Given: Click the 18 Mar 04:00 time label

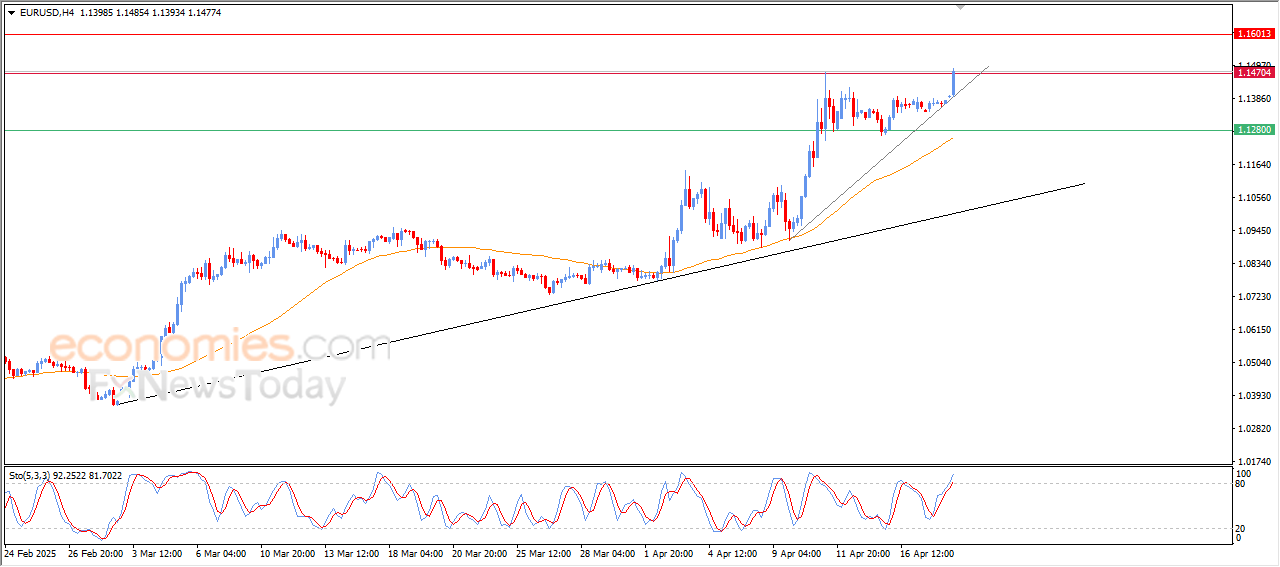Looking at the screenshot, I should click(x=417, y=552).
